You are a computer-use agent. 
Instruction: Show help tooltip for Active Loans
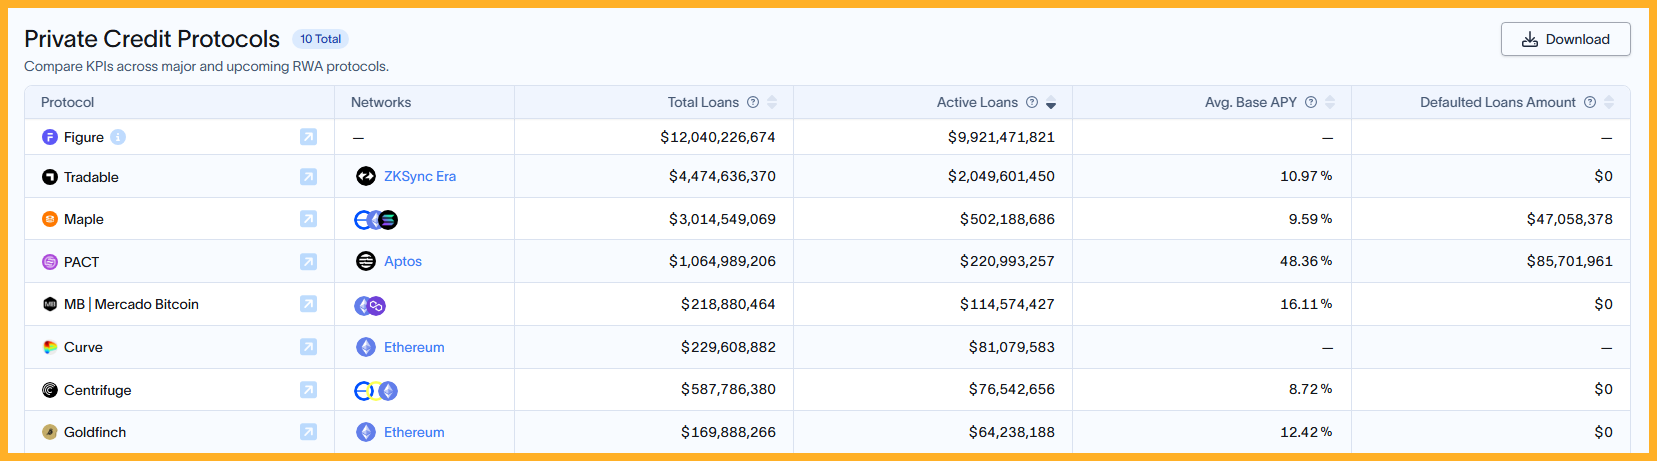coord(1032,102)
